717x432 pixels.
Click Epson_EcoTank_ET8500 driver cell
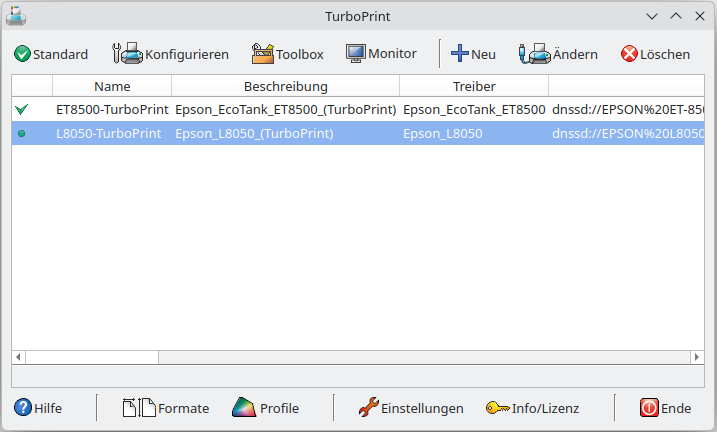pyautogui.click(x=474, y=109)
